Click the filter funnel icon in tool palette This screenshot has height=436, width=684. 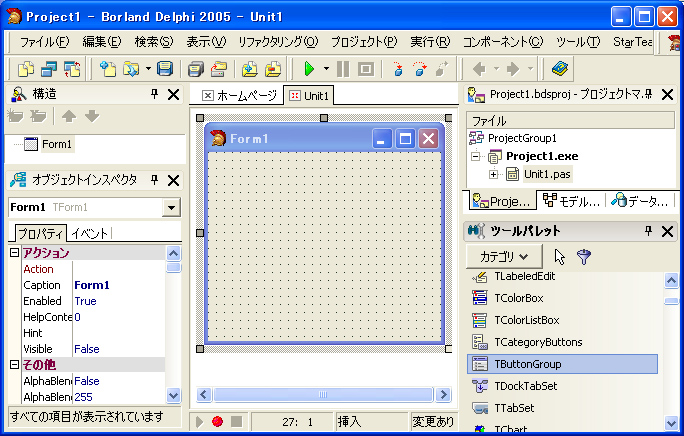coord(584,257)
